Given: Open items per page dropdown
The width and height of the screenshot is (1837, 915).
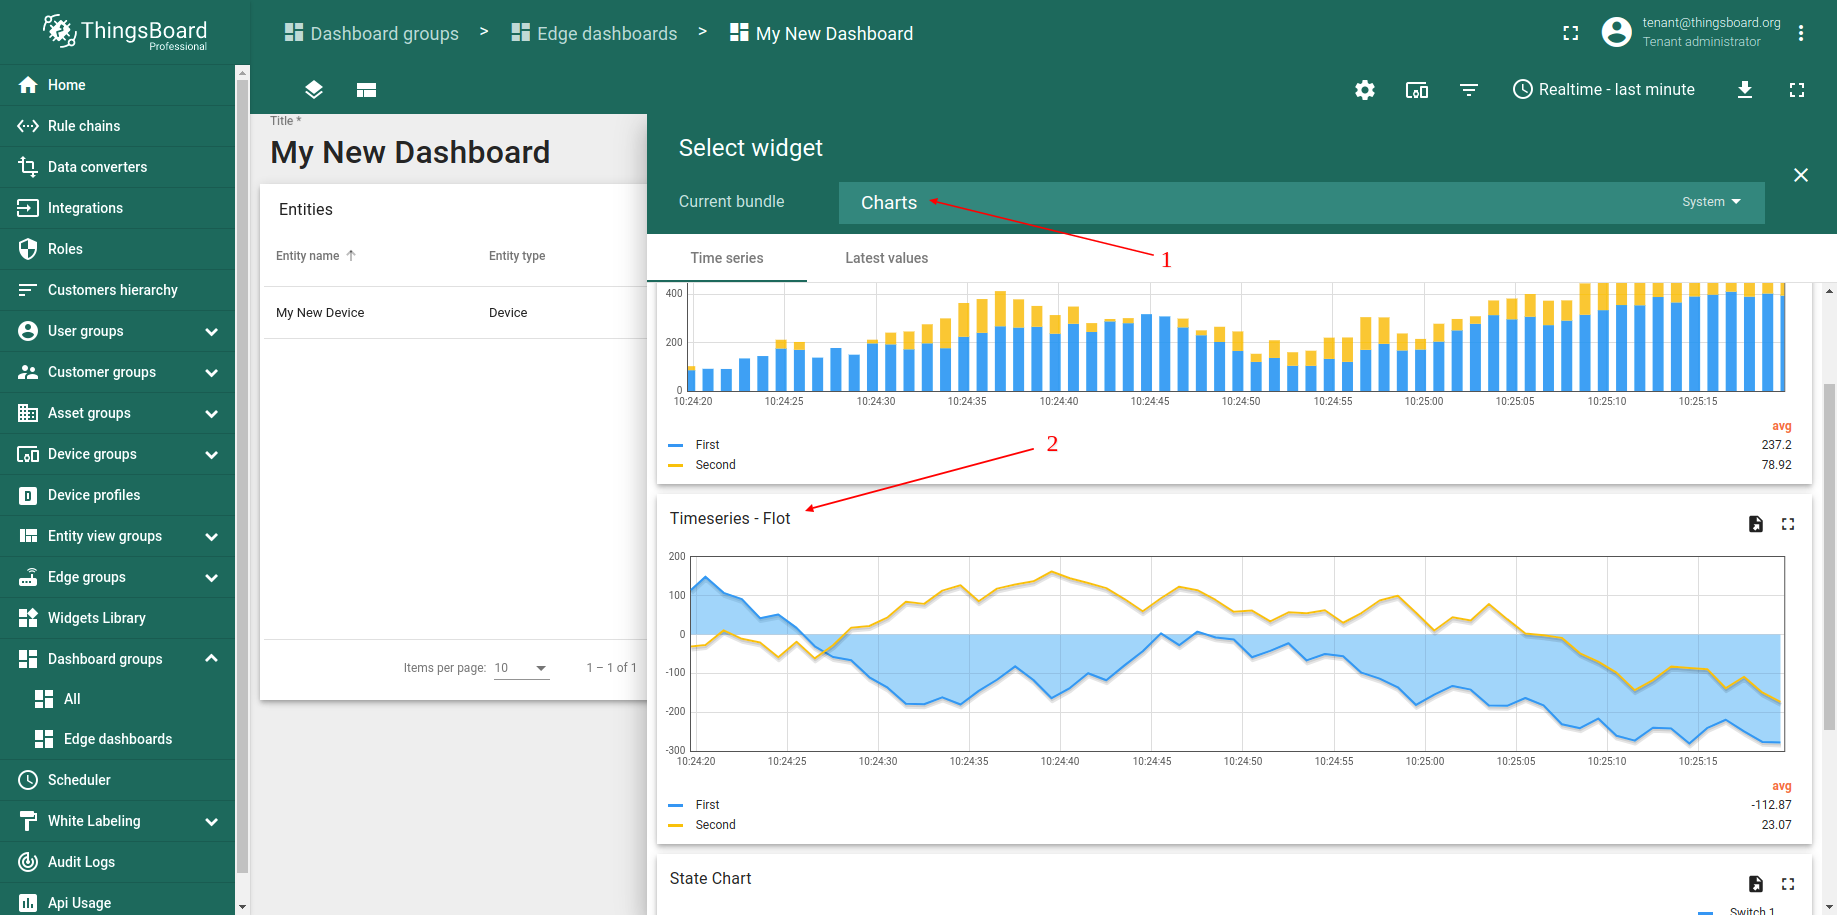Looking at the screenshot, I should pyautogui.click(x=522, y=668).
